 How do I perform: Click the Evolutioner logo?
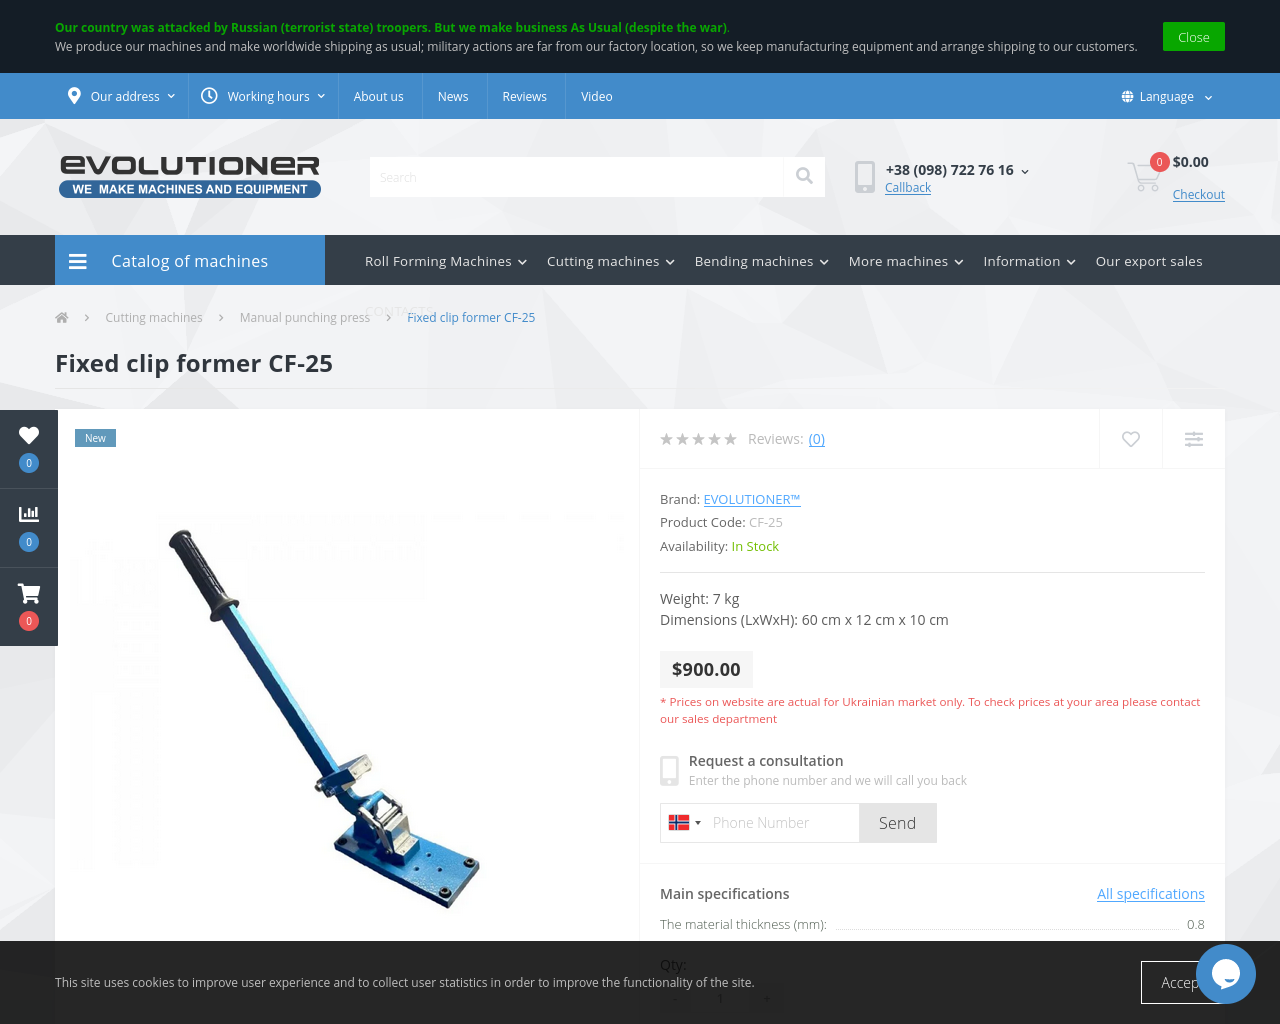pos(190,176)
